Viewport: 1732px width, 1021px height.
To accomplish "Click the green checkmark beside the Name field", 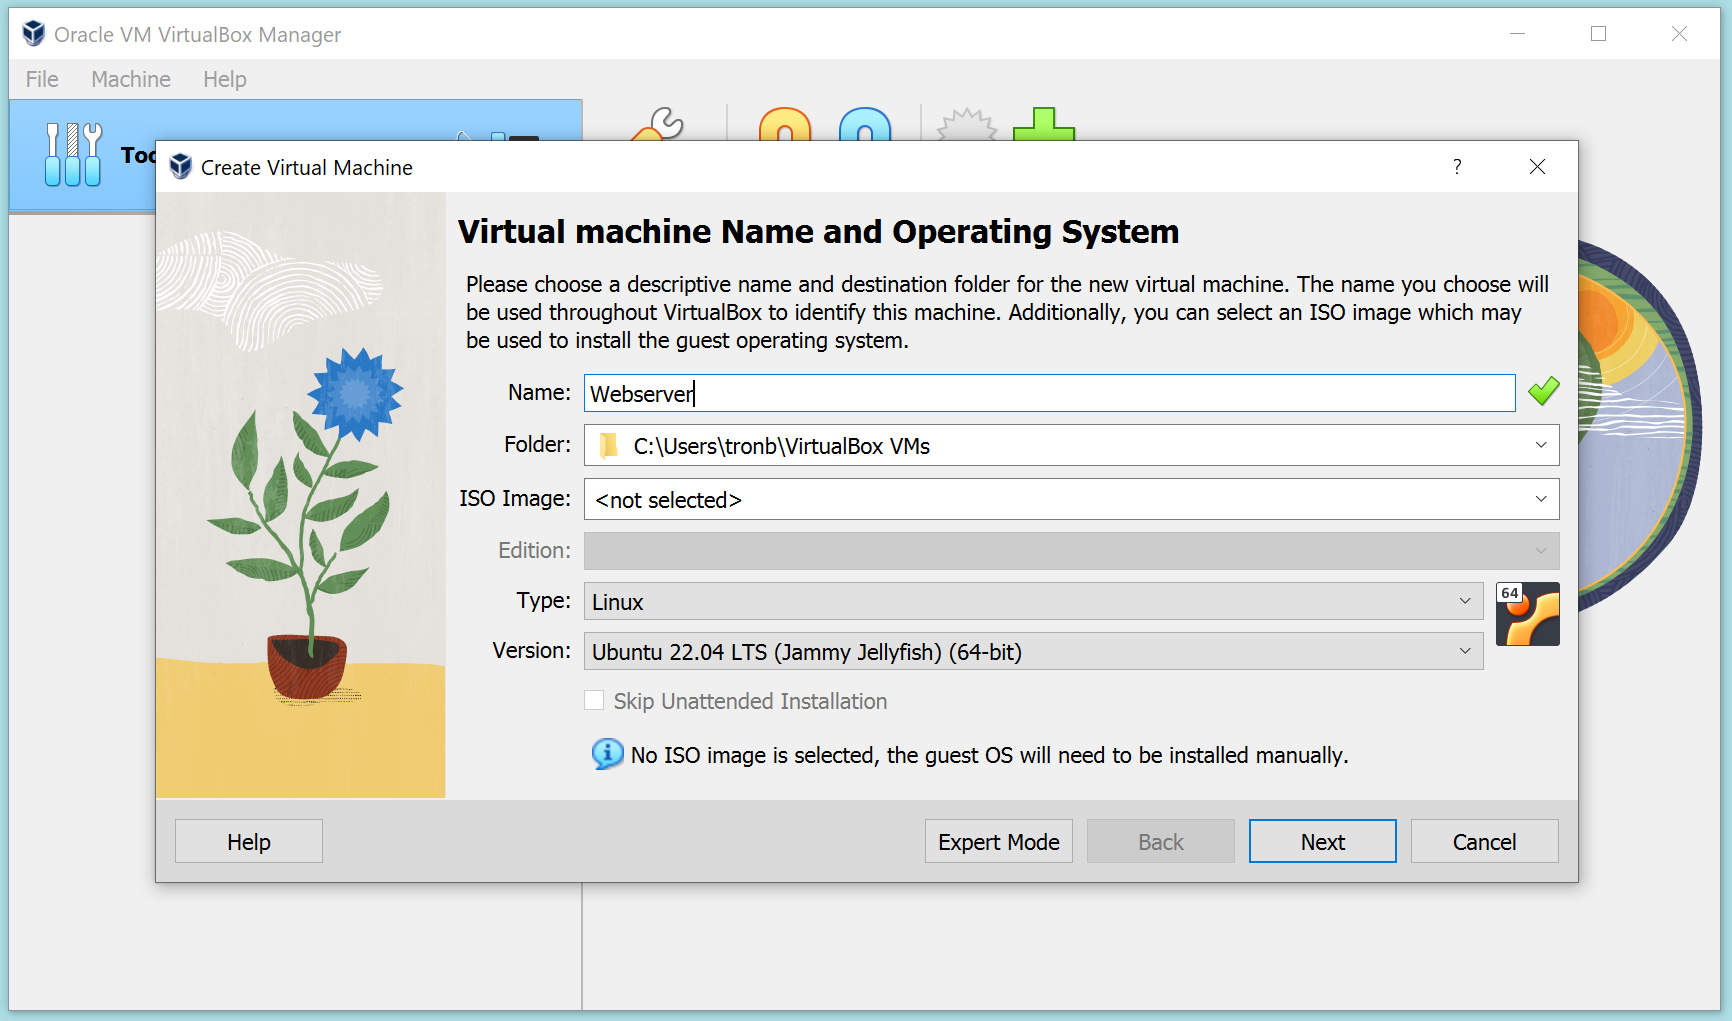I will click(1542, 391).
